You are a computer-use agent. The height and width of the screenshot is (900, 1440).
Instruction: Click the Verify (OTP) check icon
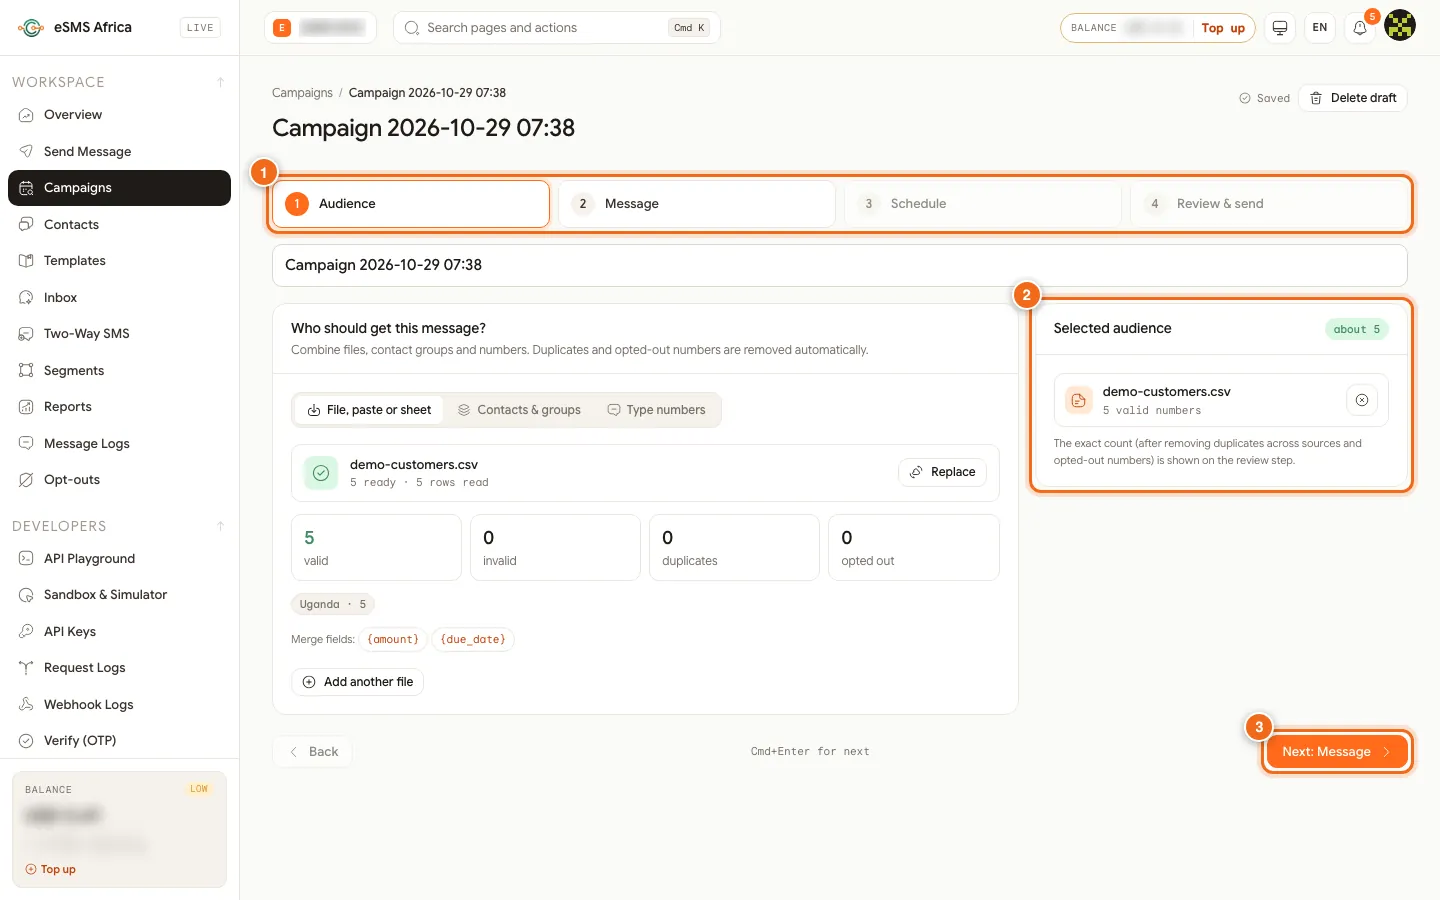tap(26, 741)
